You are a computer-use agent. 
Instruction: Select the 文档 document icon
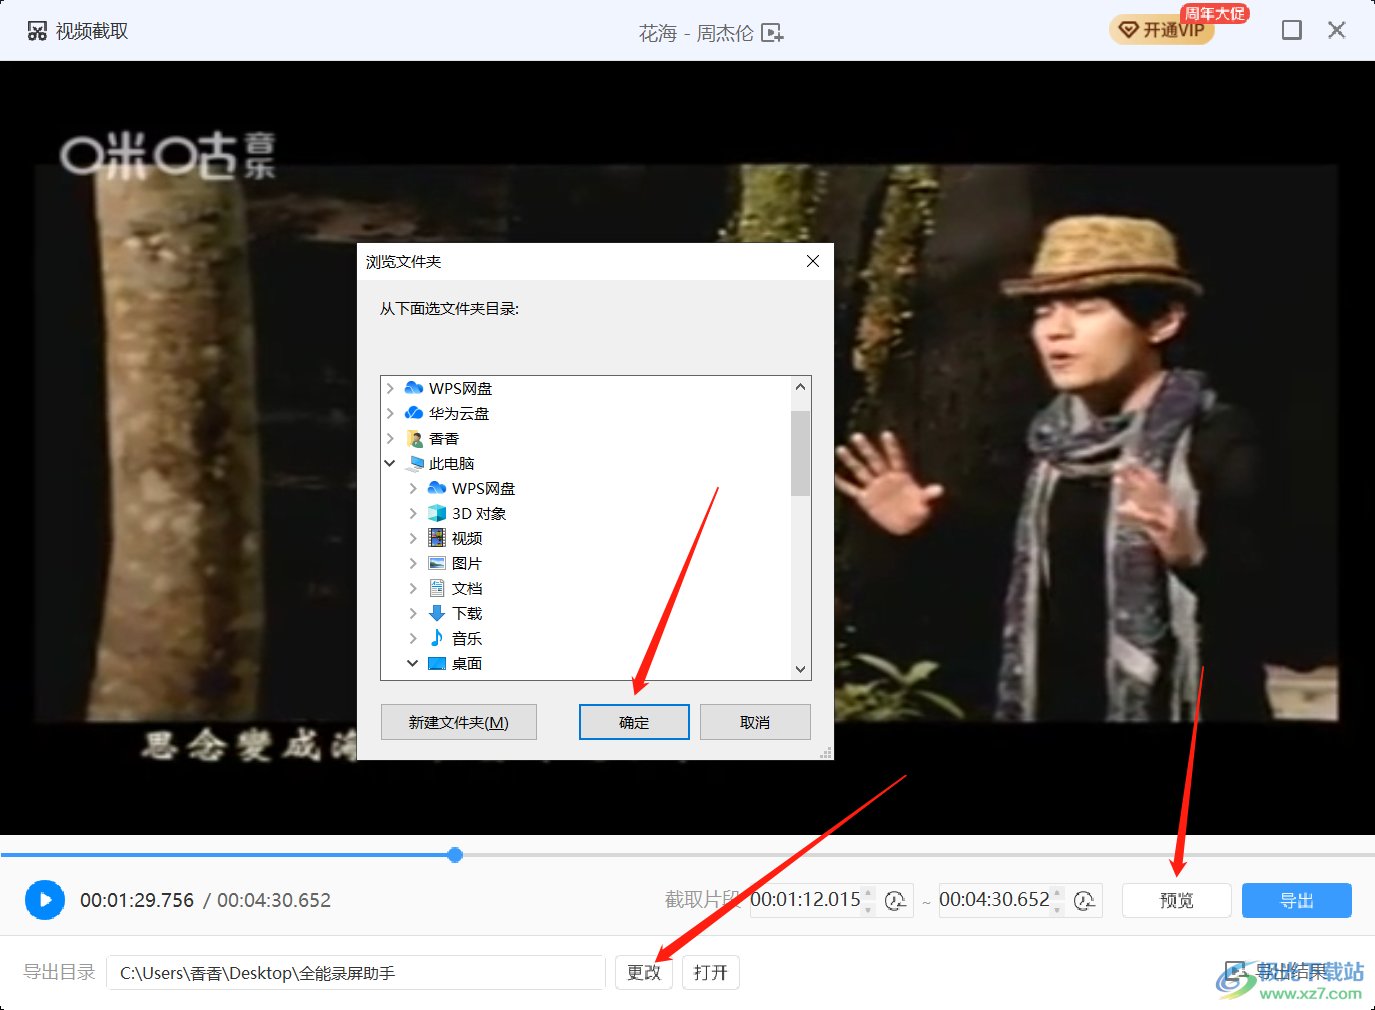437,588
